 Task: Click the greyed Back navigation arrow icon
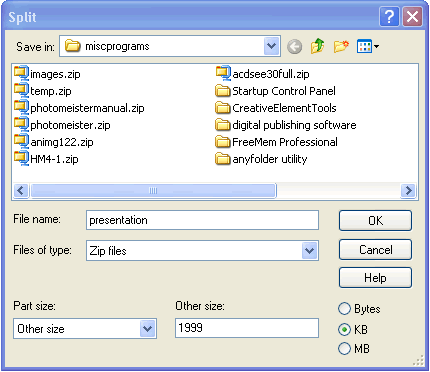click(x=295, y=46)
